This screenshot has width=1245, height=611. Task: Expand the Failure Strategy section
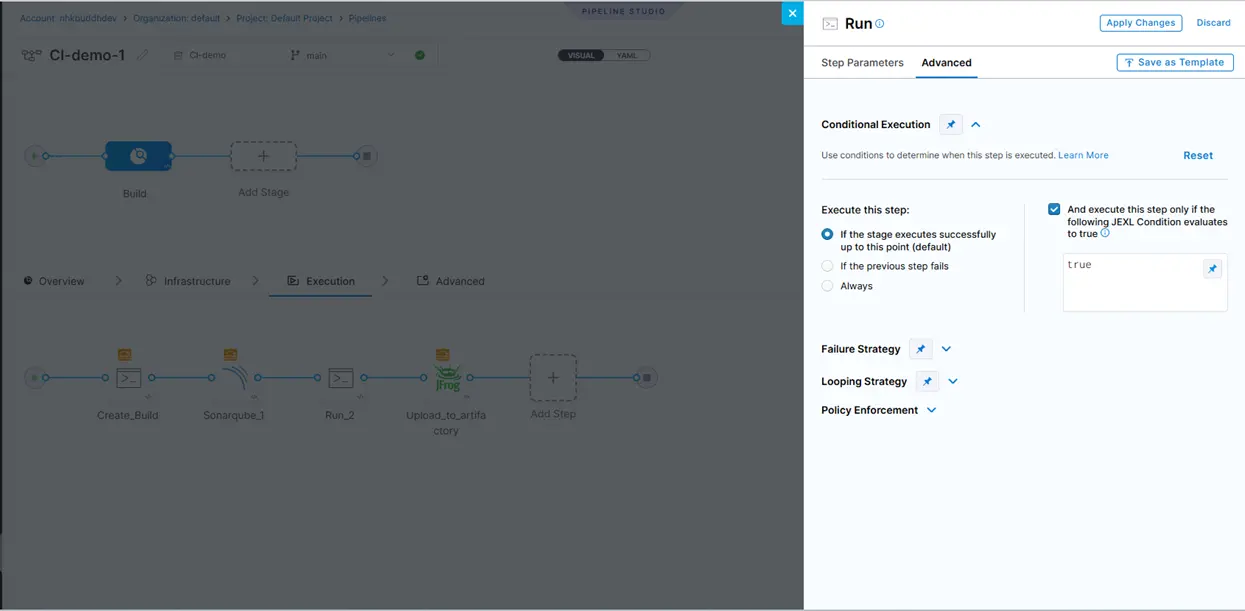tap(946, 349)
